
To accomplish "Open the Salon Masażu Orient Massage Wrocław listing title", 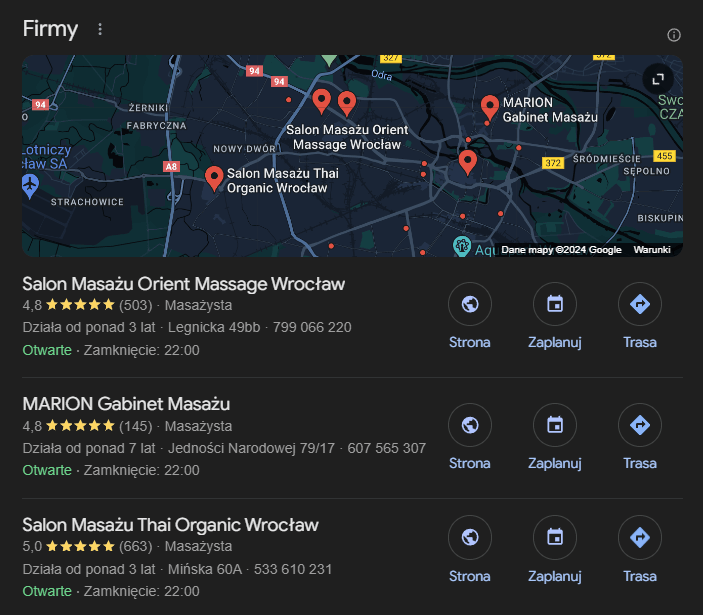I will pos(184,284).
